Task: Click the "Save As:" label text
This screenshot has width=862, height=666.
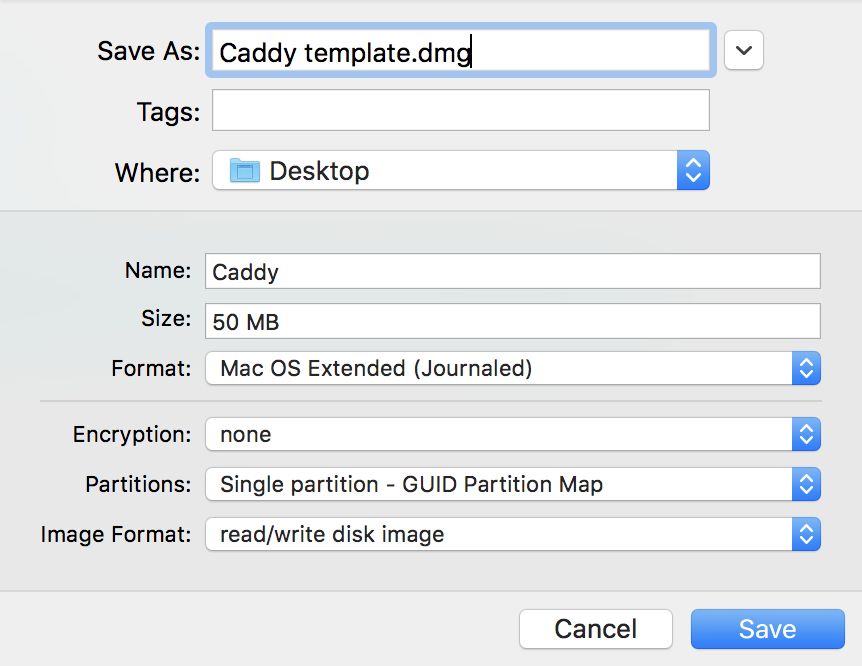Action: [148, 51]
